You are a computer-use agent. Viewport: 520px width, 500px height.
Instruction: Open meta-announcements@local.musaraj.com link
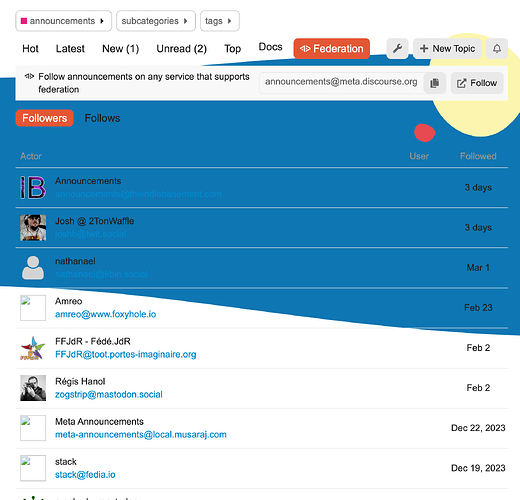click(141, 435)
